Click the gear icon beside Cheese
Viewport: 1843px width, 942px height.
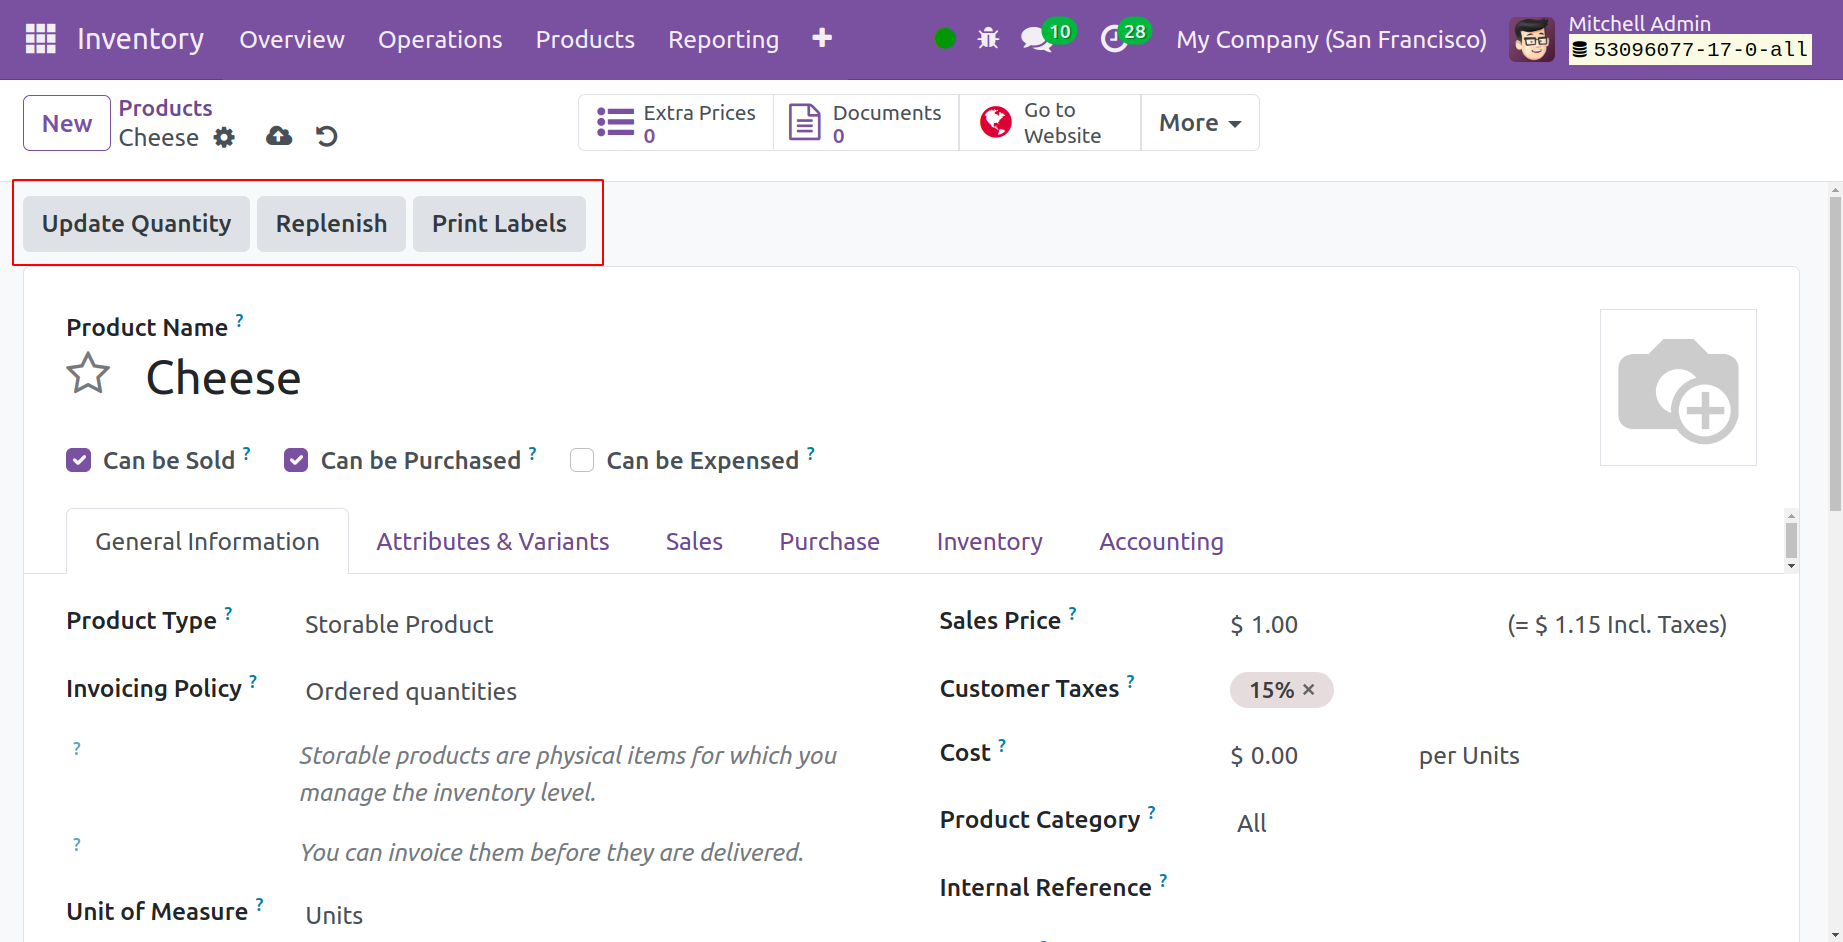[225, 137]
